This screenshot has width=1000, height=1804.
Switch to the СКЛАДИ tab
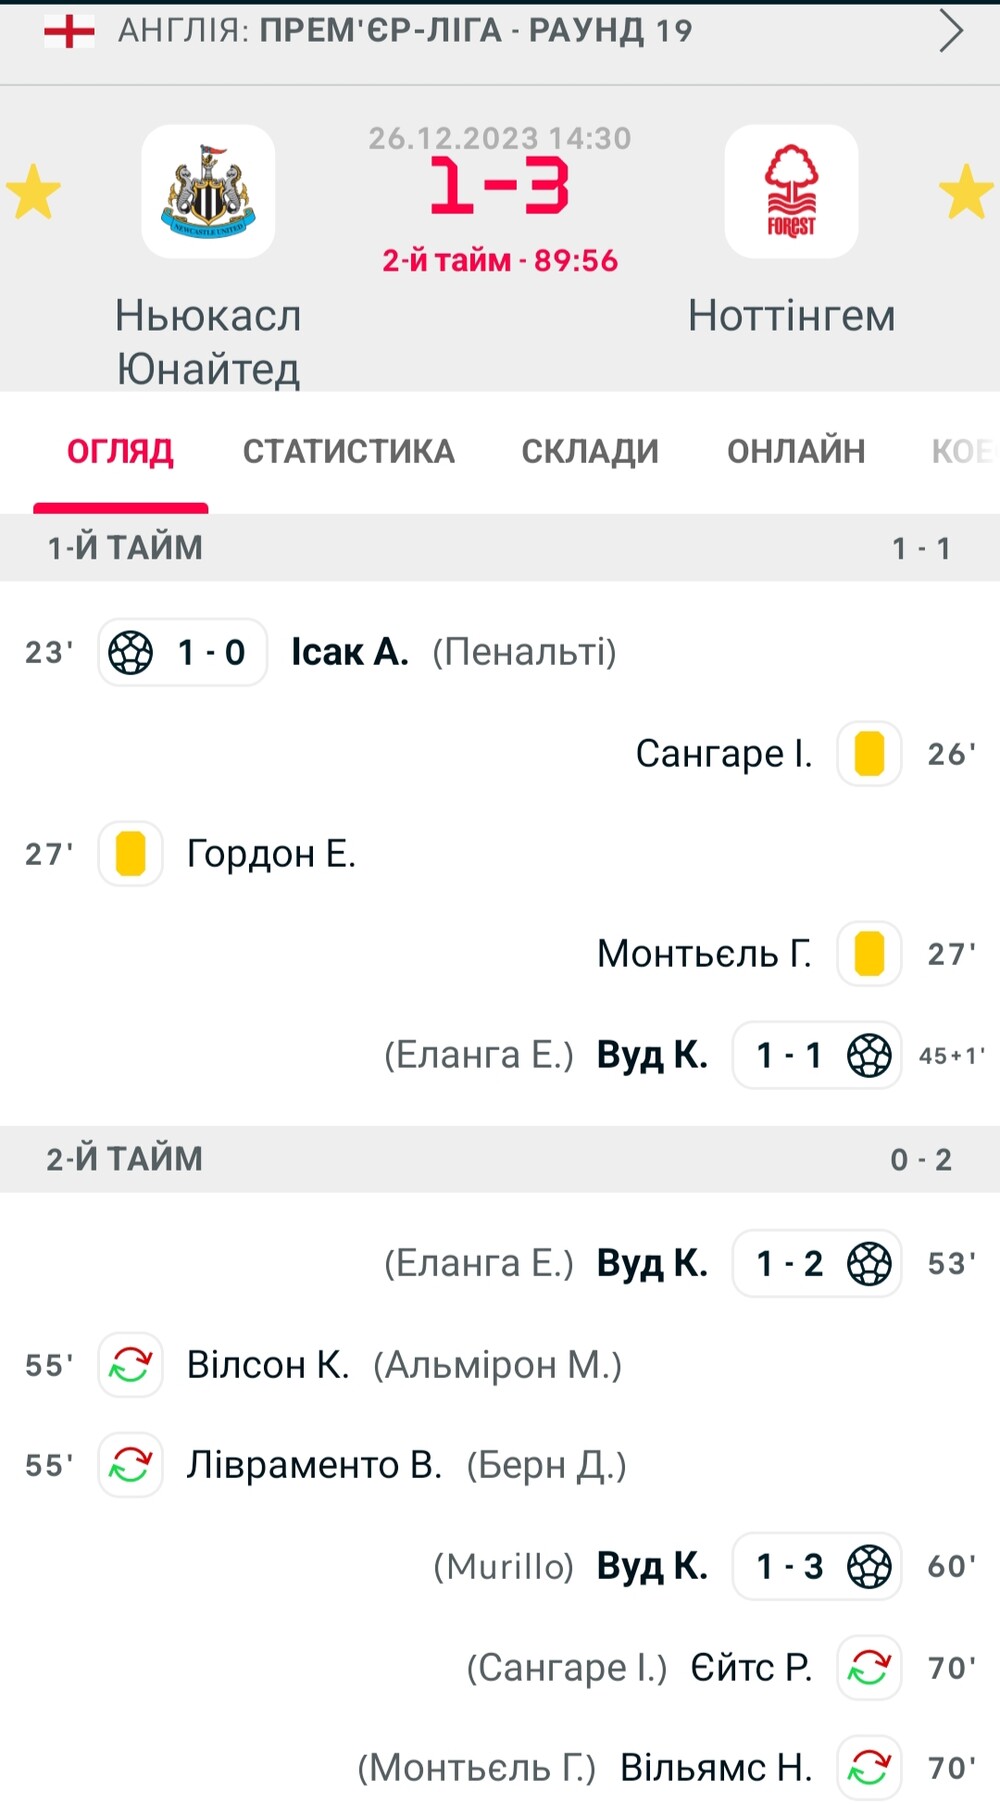590,451
